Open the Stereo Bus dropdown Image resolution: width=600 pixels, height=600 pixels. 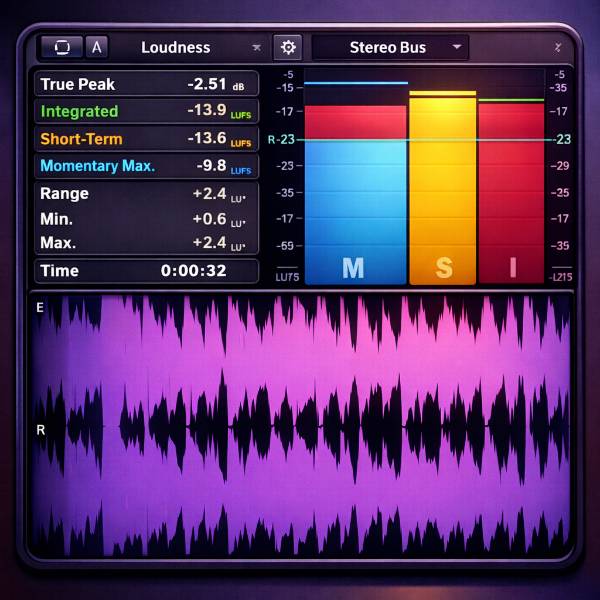390,47
